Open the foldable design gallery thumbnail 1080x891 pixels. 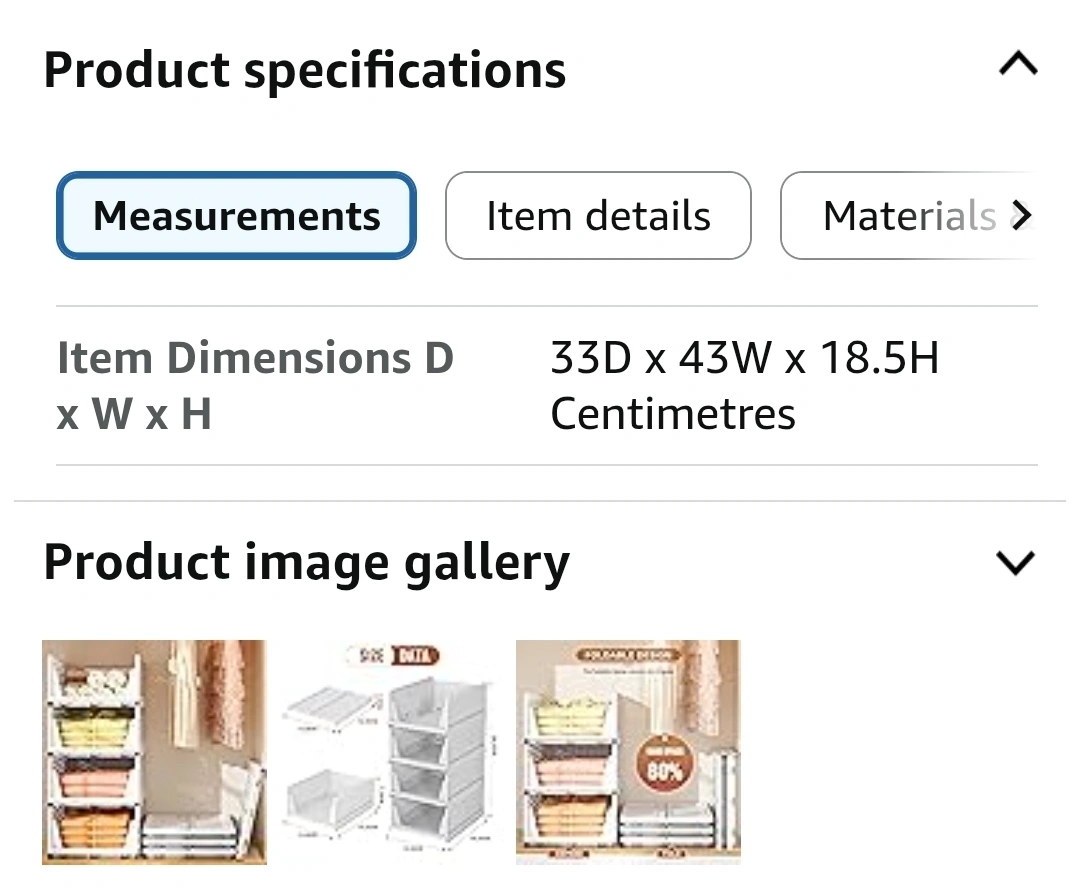click(x=628, y=752)
